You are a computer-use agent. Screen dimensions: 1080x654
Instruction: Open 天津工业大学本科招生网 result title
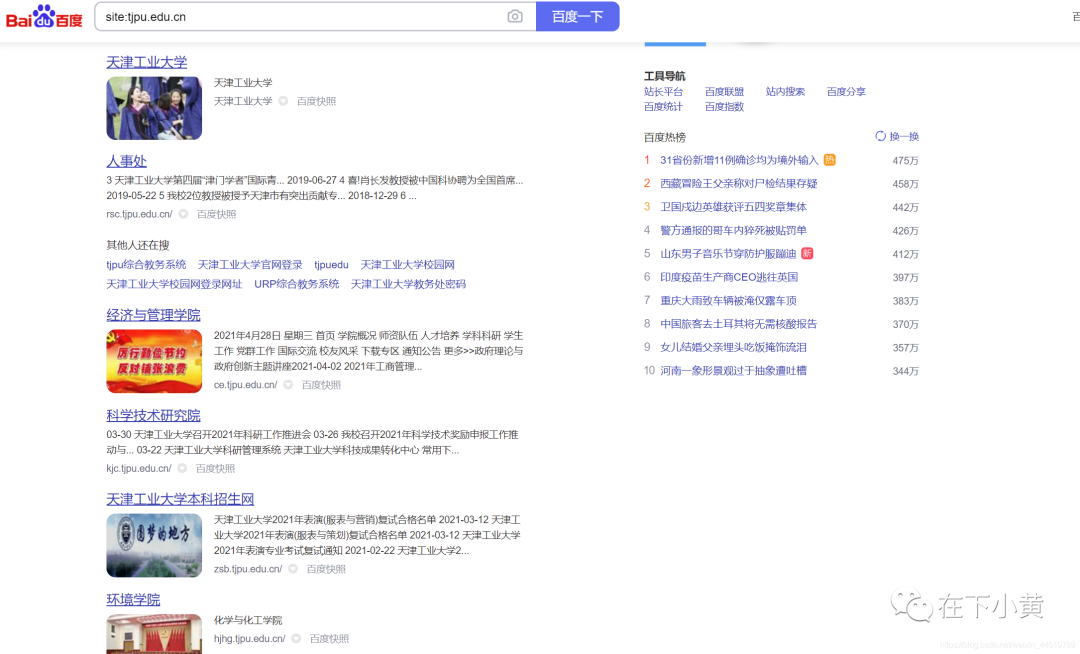pyautogui.click(x=180, y=499)
